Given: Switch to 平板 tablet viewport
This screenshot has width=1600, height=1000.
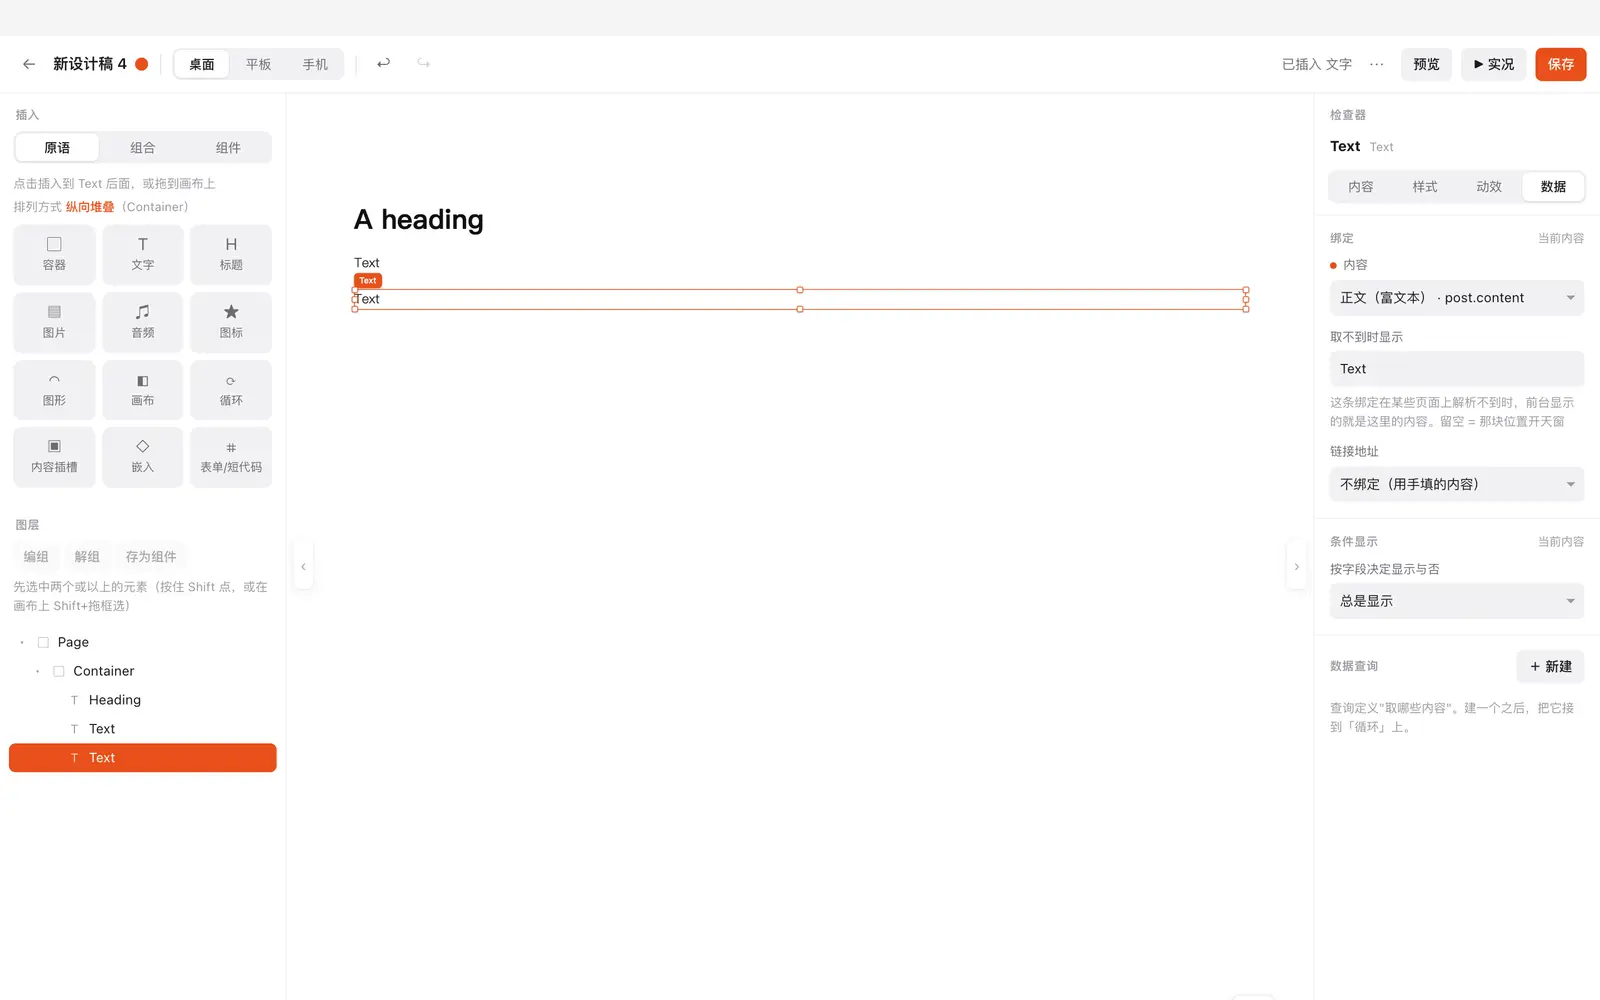Looking at the screenshot, I should [259, 64].
